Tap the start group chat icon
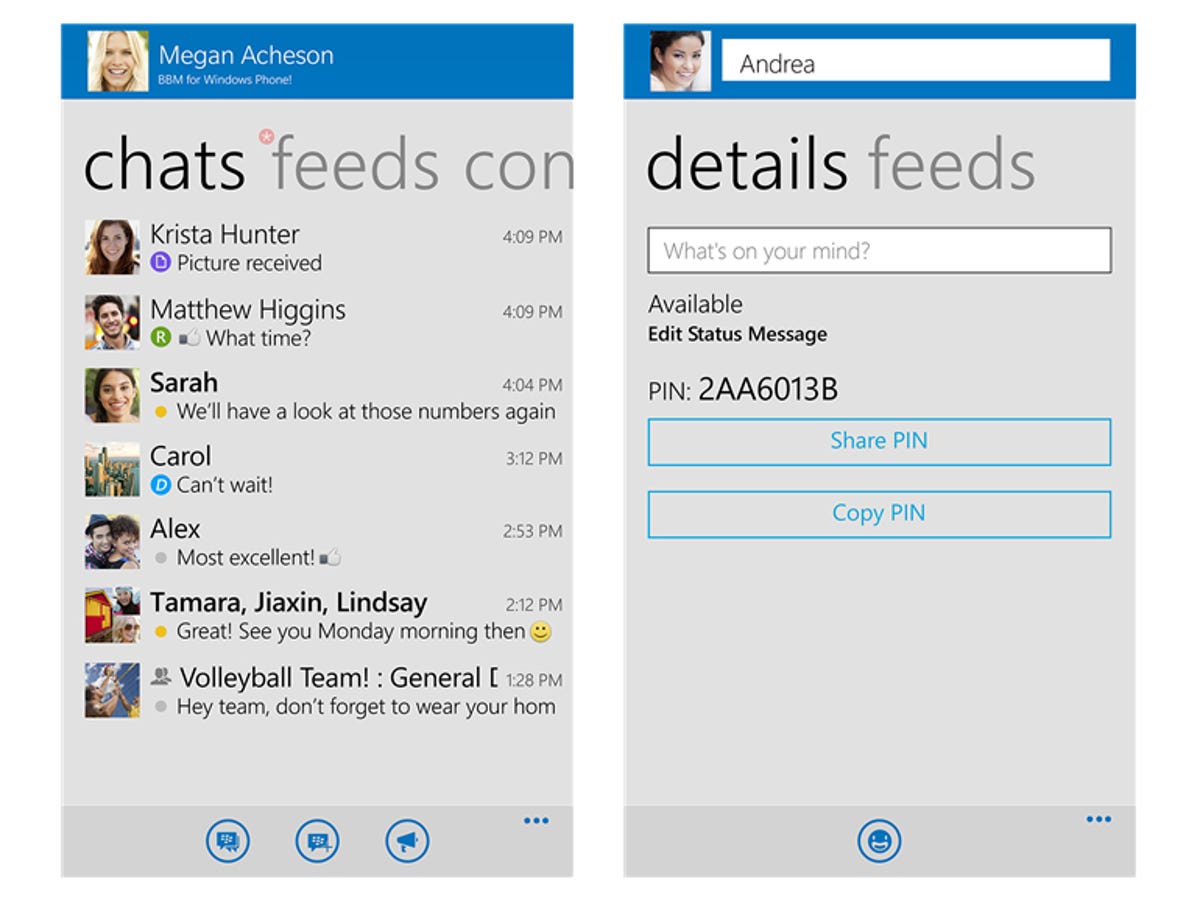The height and width of the screenshot is (901, 1200). click(x=317, y=842)
